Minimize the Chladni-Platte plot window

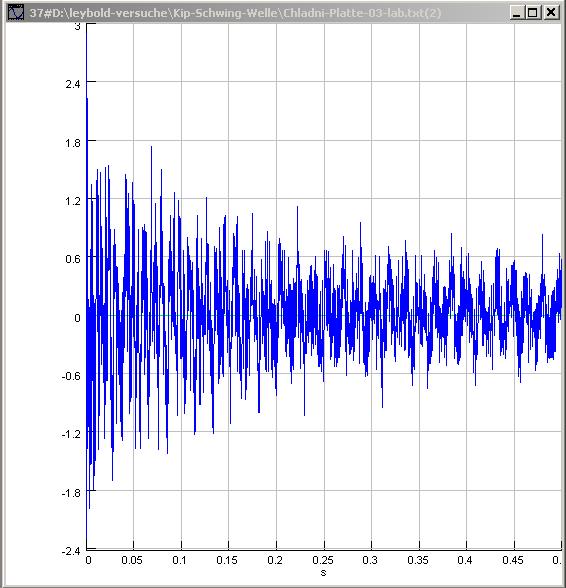click(516, 13)
